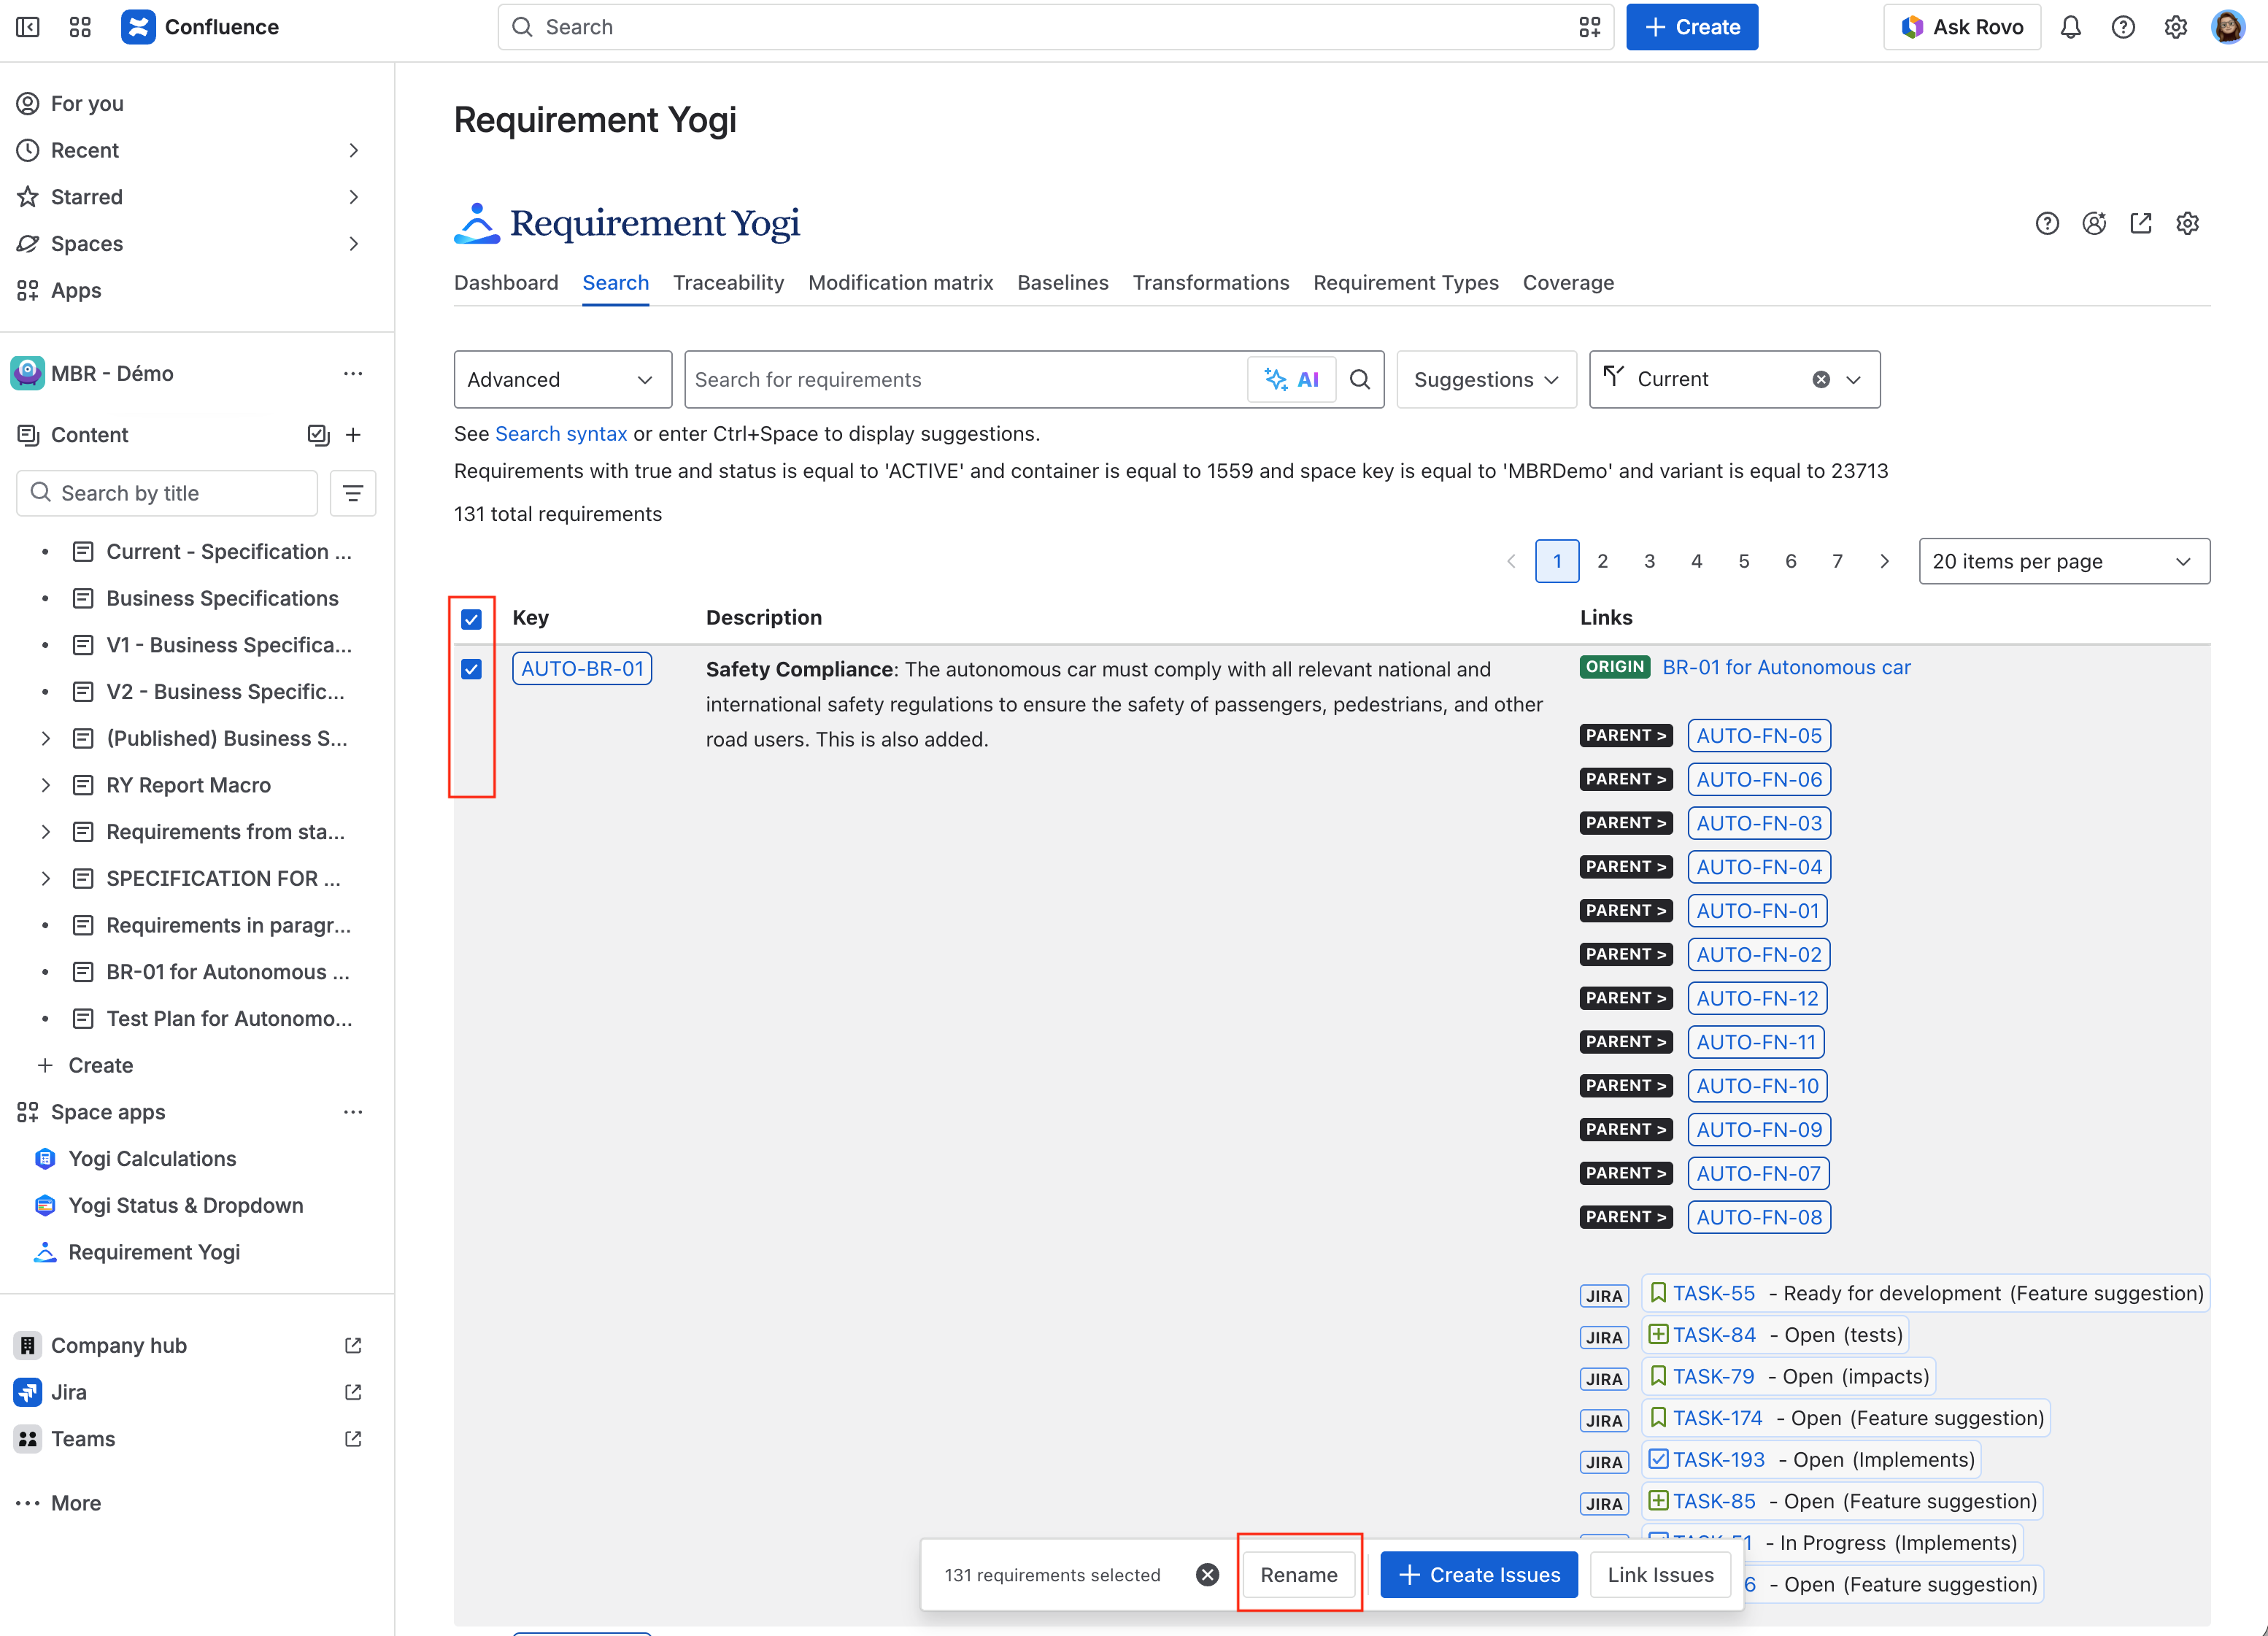Viewport: 2268px width, 1636px height.
Task: Switch to the Baselines tab
Action: pyautogui.click(x=1062, y=282)
